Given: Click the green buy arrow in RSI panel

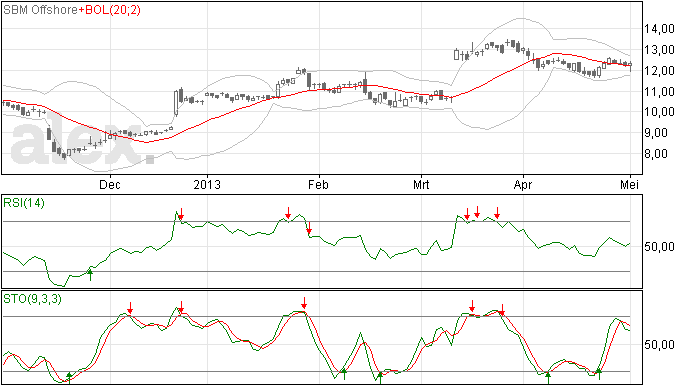Looking at the screenshot, I should [90, 275].
